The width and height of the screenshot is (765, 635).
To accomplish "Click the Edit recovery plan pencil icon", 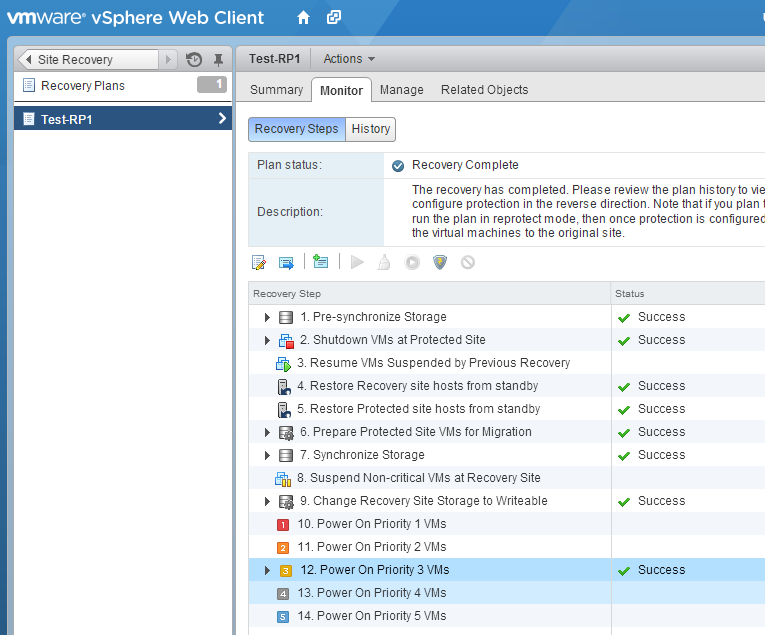I will coord(259,262).
